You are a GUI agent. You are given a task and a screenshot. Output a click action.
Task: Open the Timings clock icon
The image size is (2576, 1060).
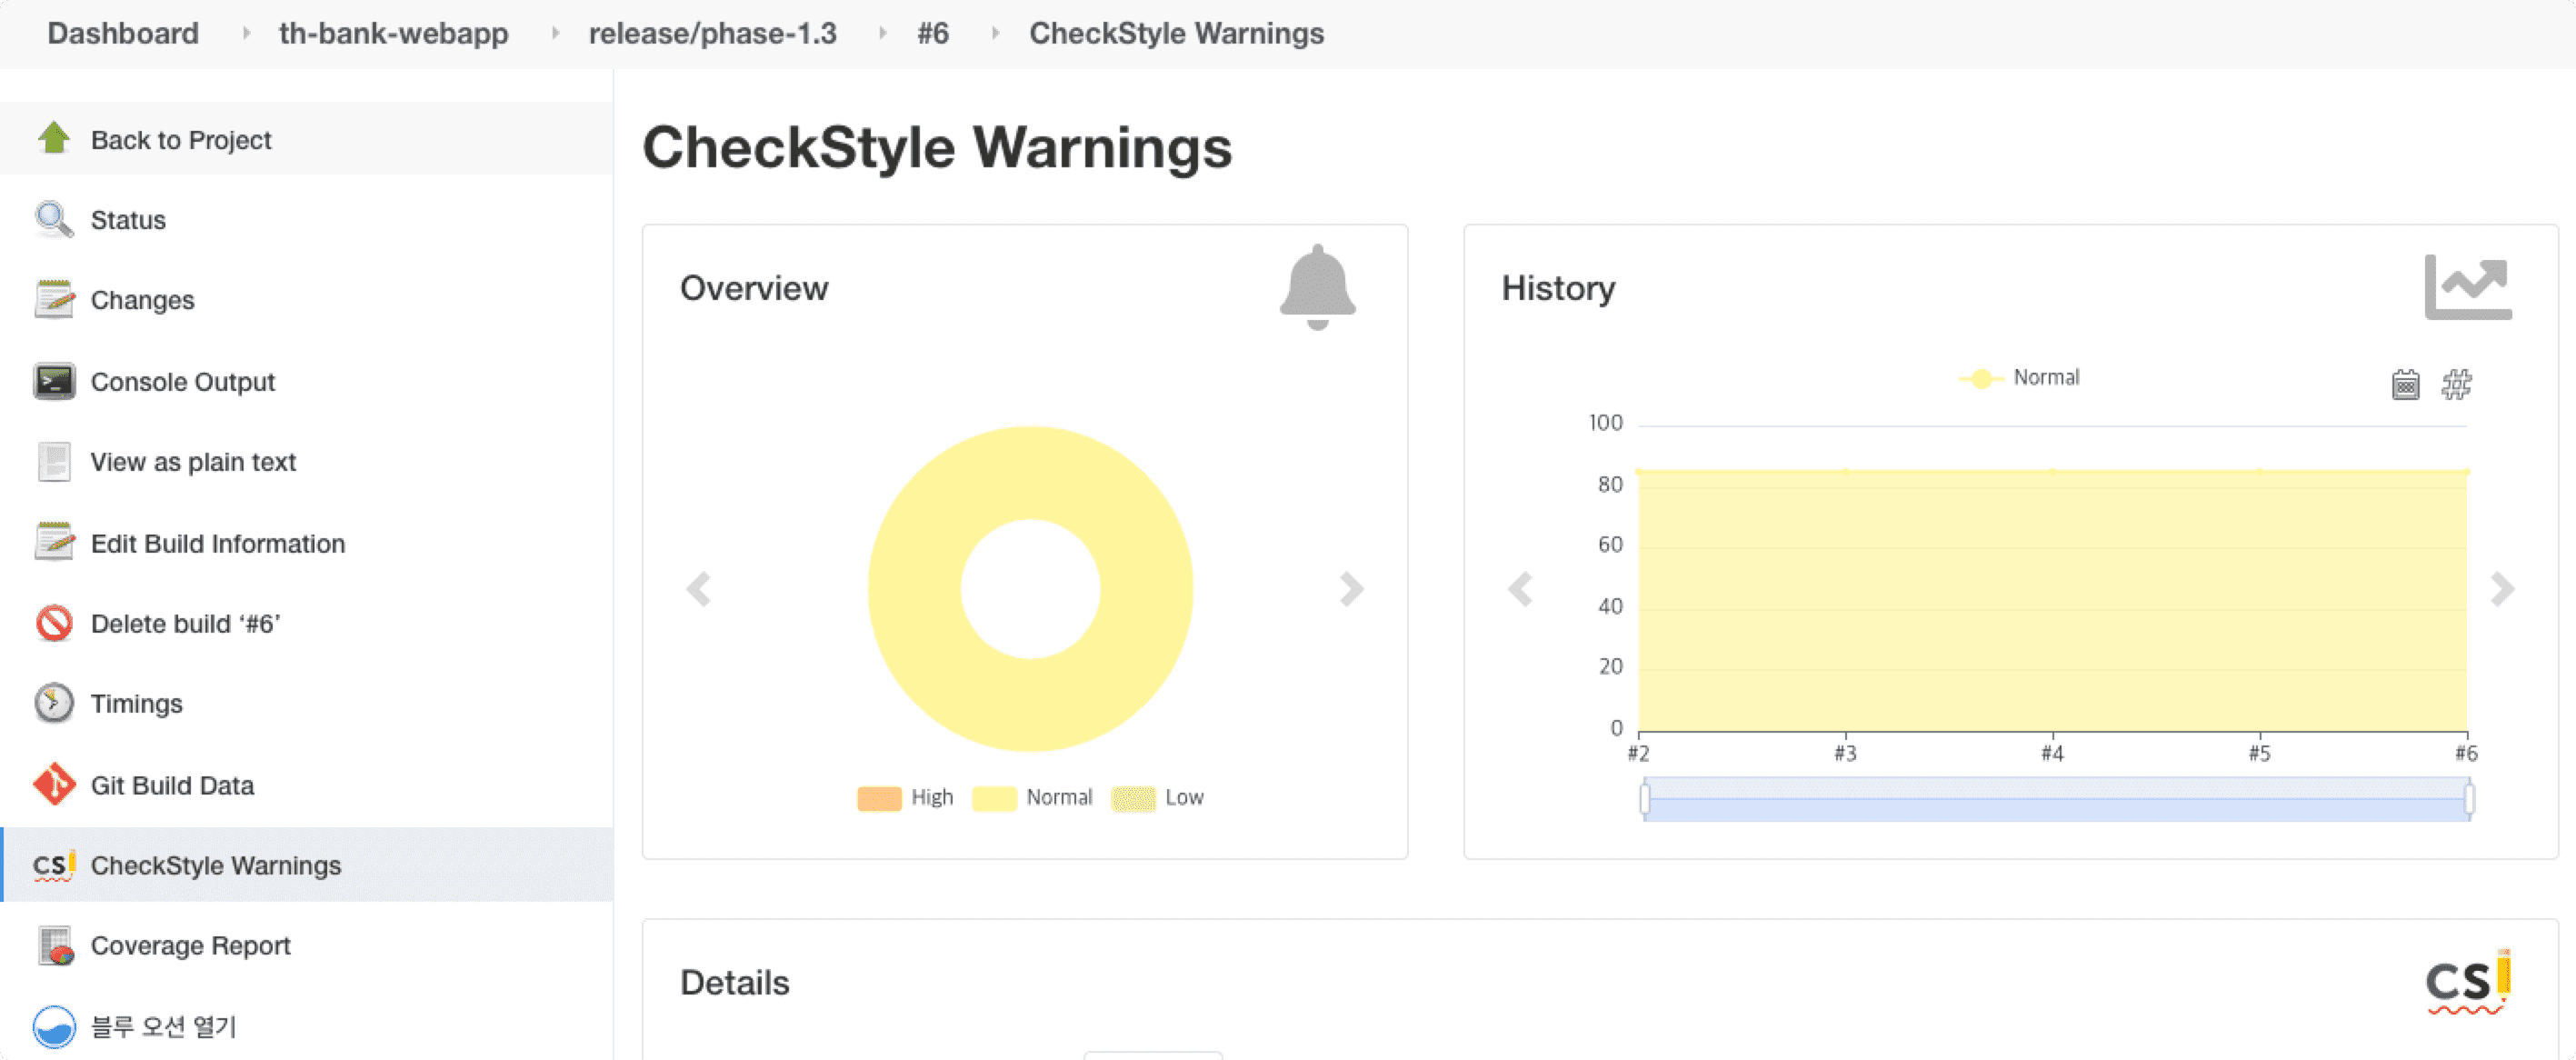point(54,703)
